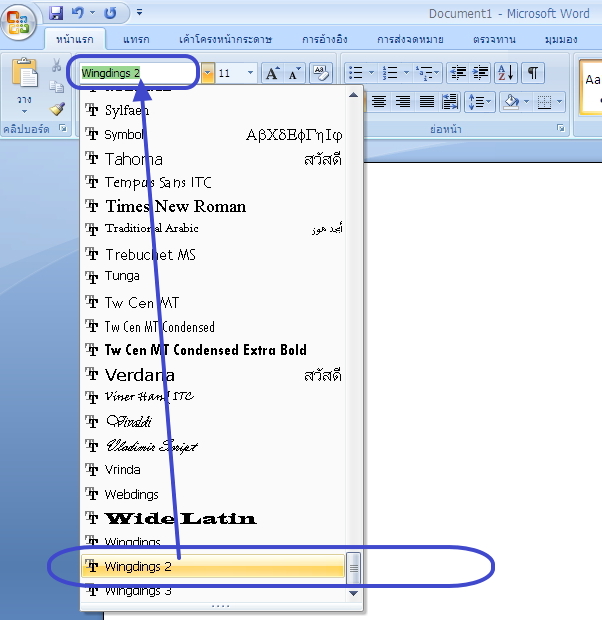Choose Tw Cen MT Condensed Extra Bold

[x=214, y=350]
